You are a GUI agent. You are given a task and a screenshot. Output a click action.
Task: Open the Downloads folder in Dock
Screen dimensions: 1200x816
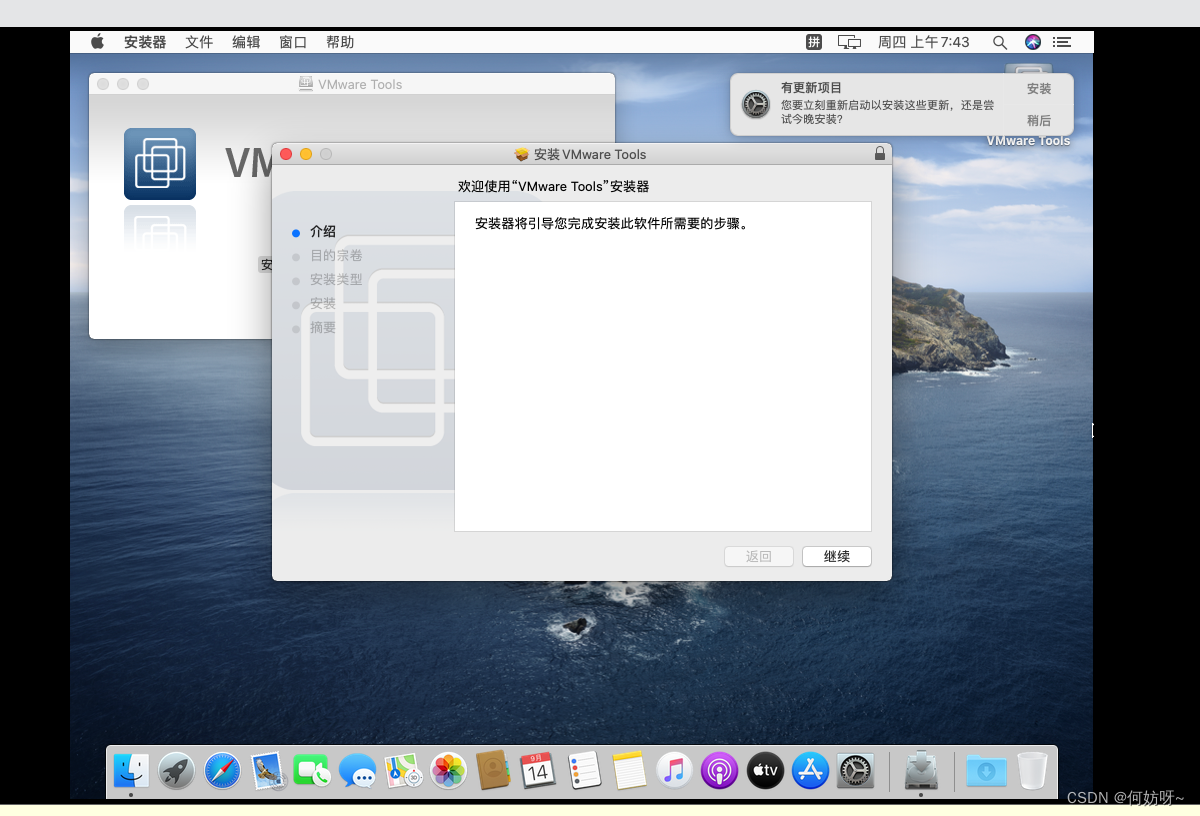pyautogui.click(x=986, y=771)
